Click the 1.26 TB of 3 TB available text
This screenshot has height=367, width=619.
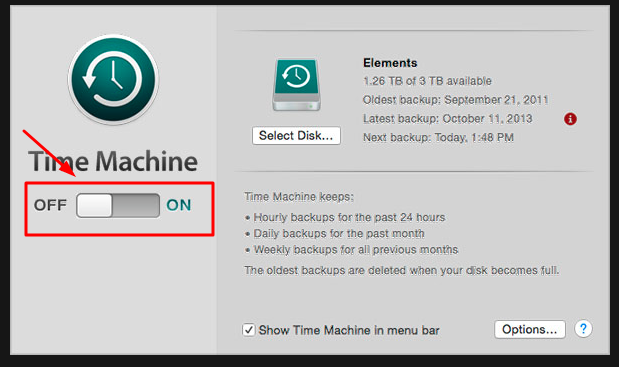pos(427,81)
